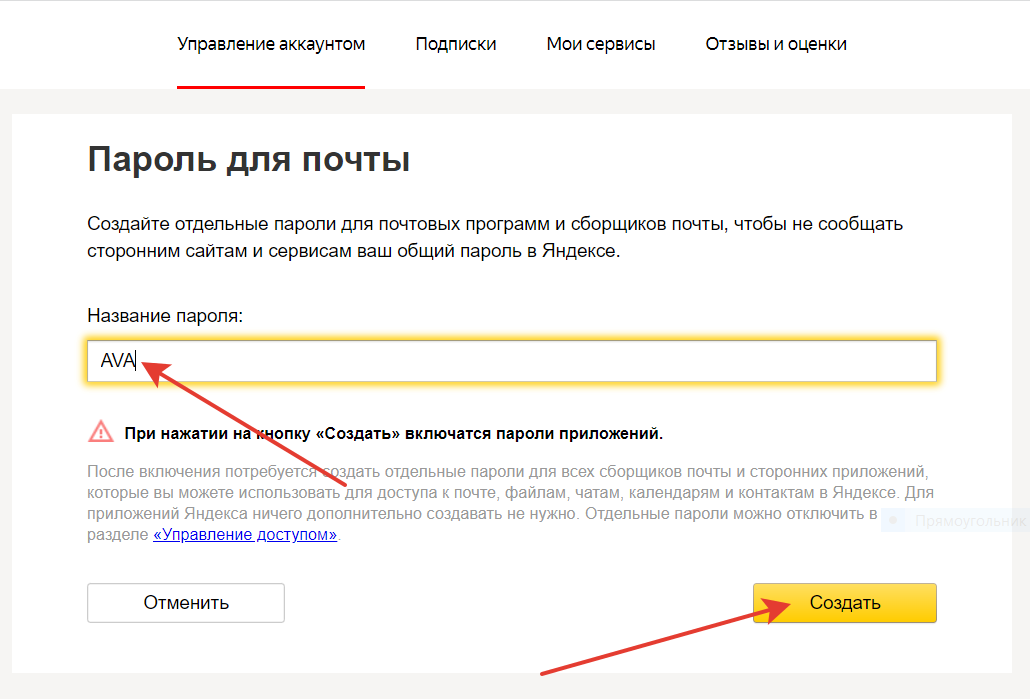
Task: Open the Отзывы и оценки tab
Action: pyautogui.click(x=776, y=44)
